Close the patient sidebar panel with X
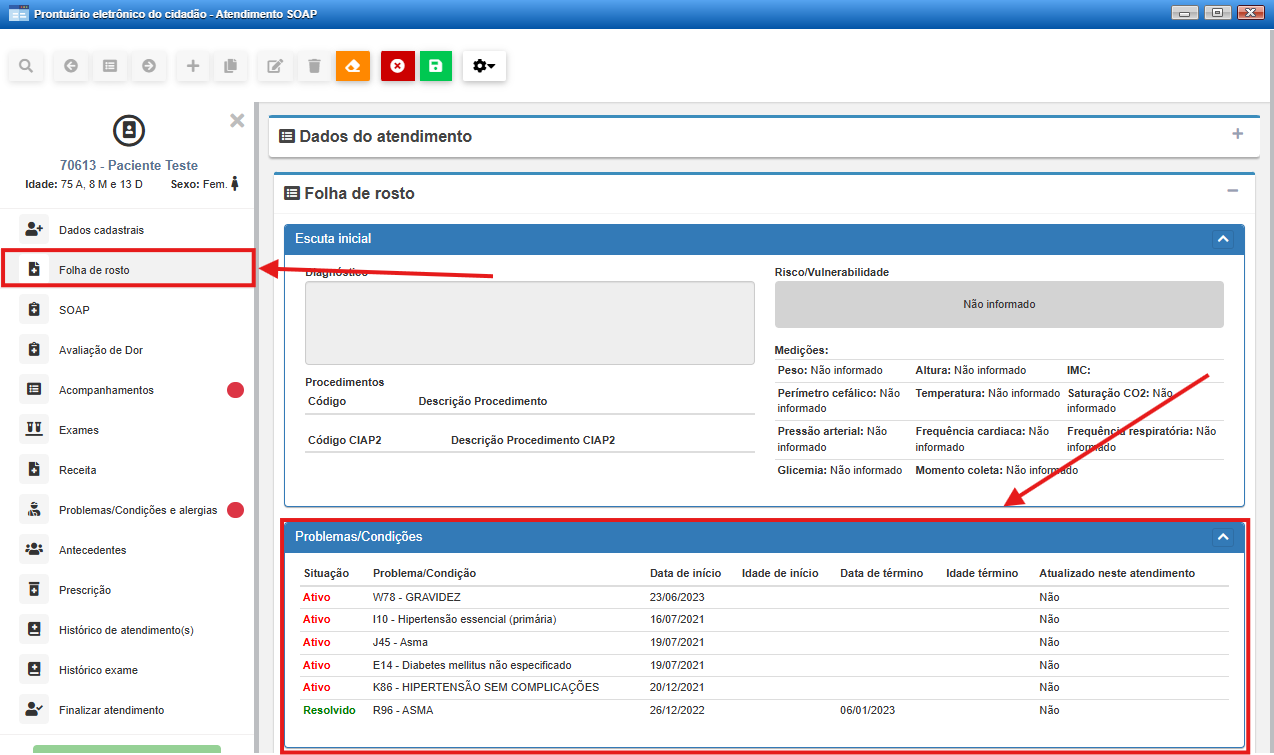Screen dimensions: 1274x755 pyautogui.click(x=237, y=121)
